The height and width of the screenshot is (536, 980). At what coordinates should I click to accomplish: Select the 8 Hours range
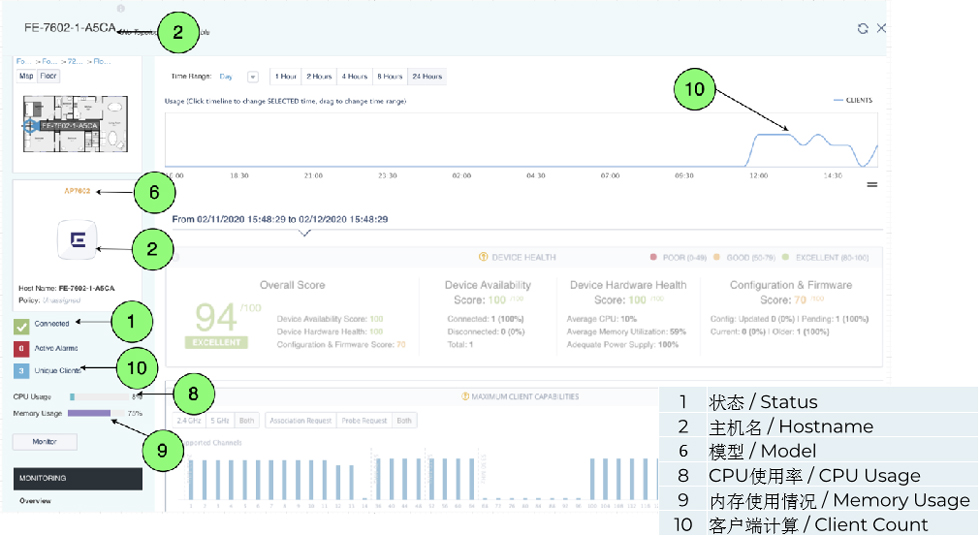(390, 77)
